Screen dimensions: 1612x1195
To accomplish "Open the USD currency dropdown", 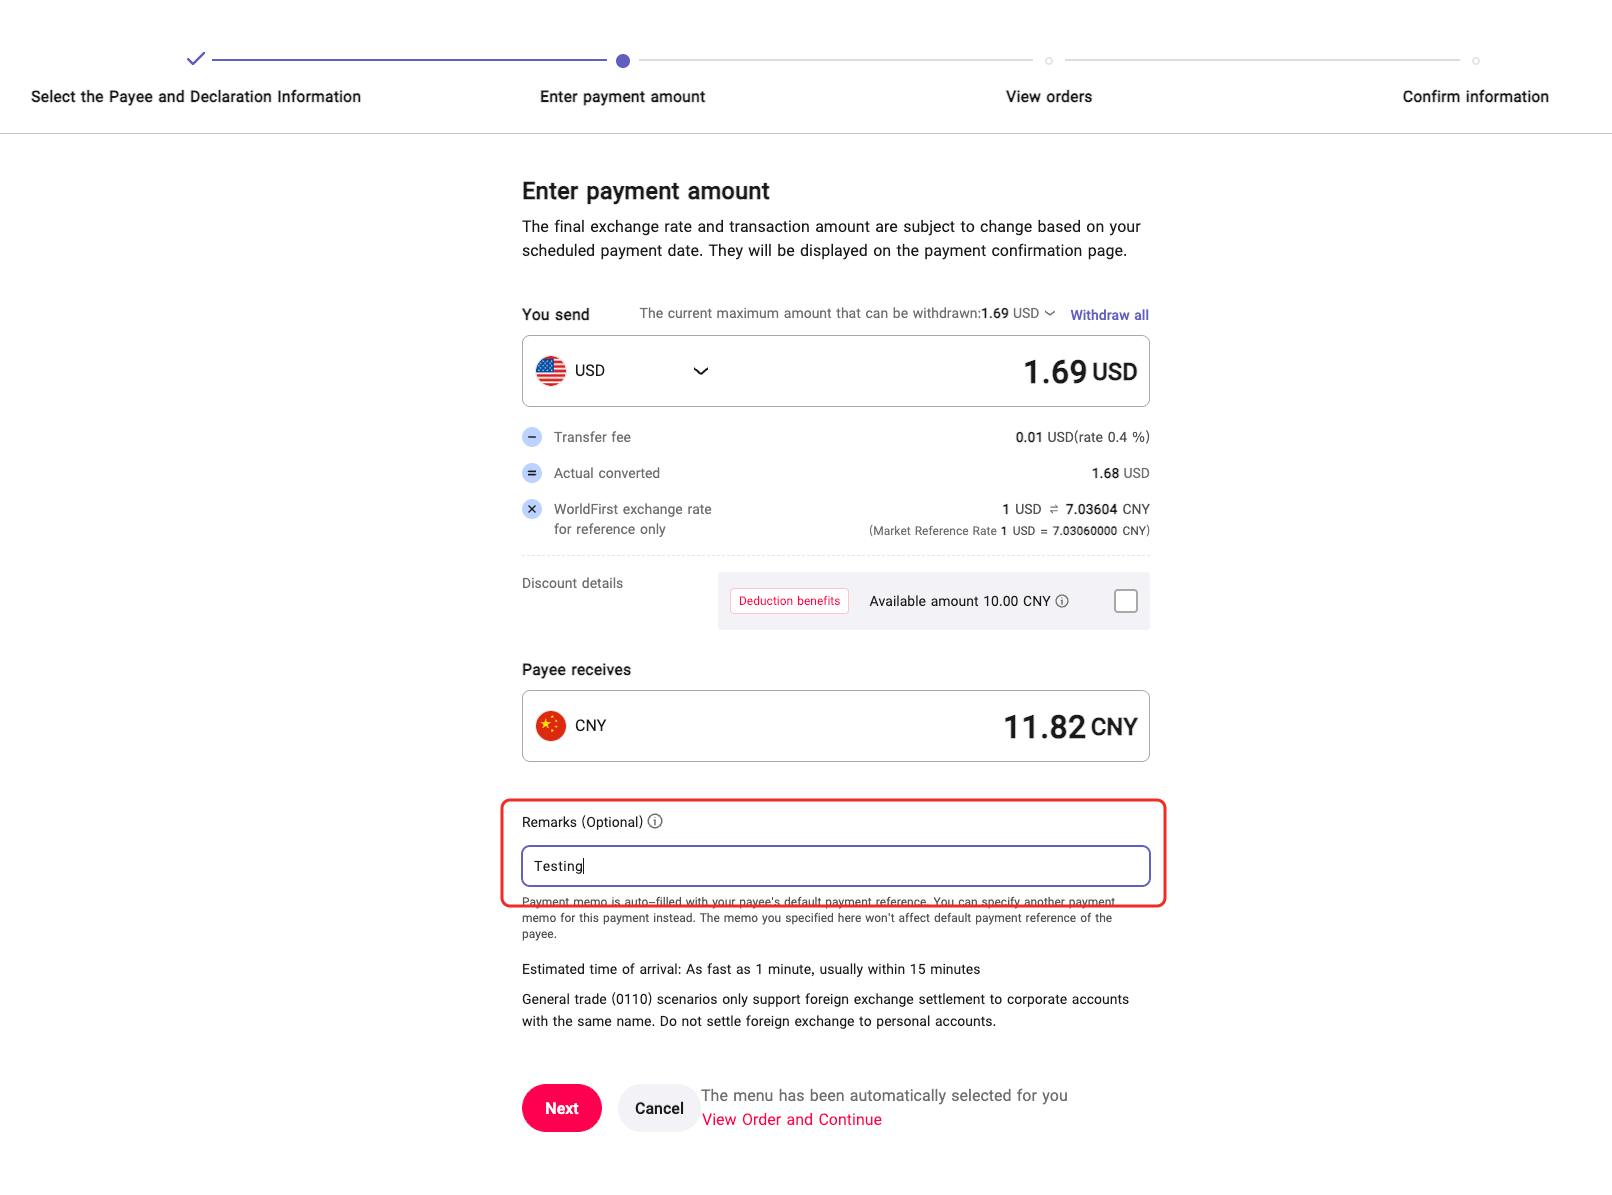I will pos(701,371).
